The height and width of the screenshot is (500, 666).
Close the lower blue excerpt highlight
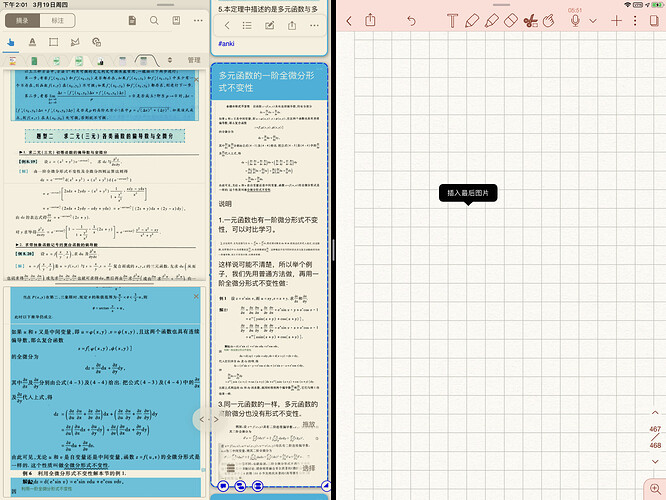[196, 296]
